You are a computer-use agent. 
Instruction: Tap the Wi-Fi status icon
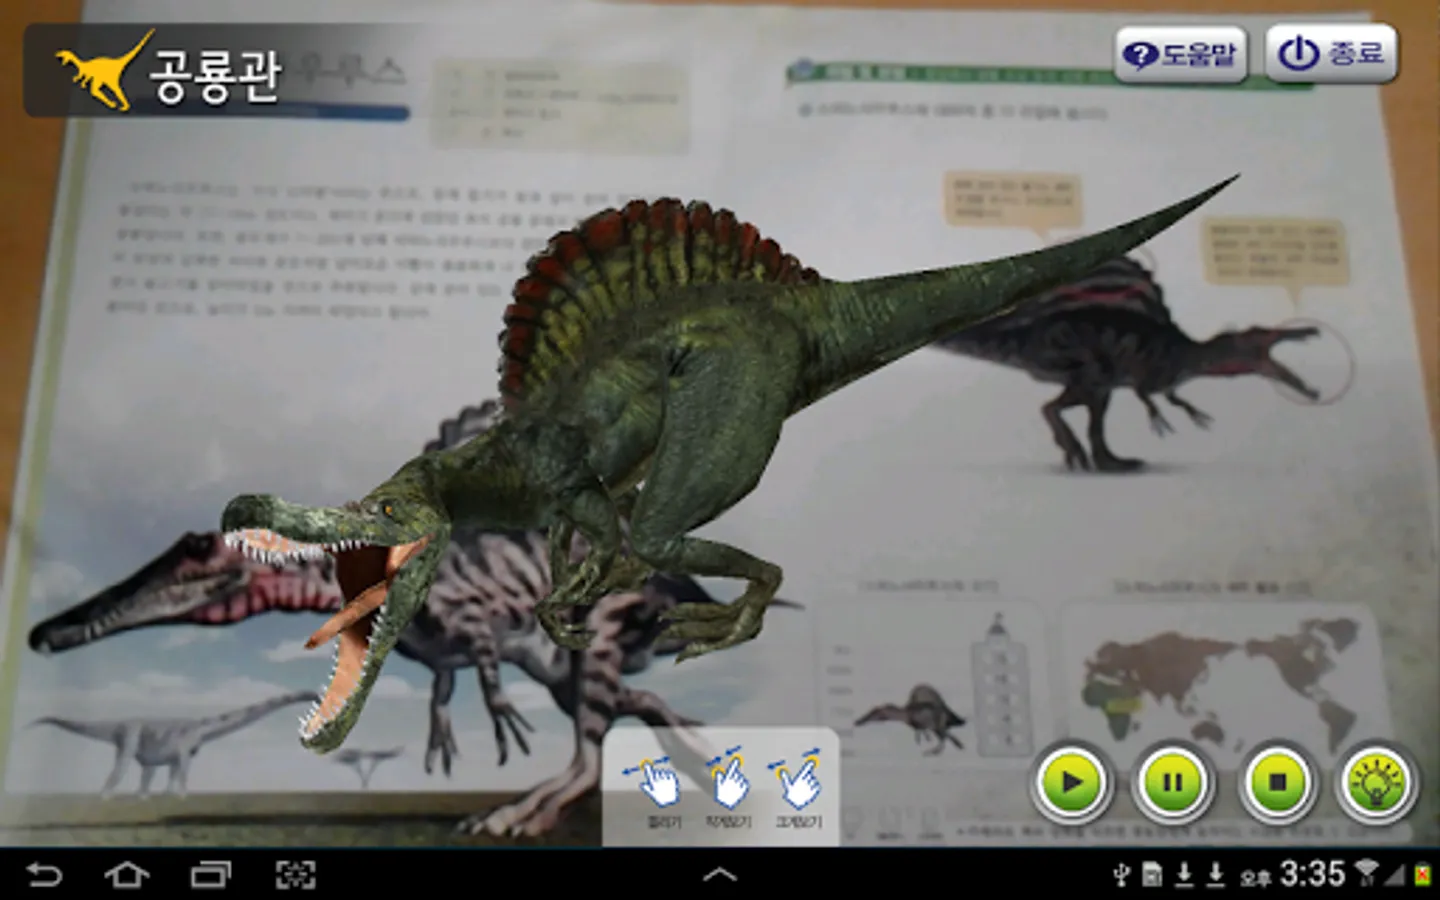tap(1366, 874)
